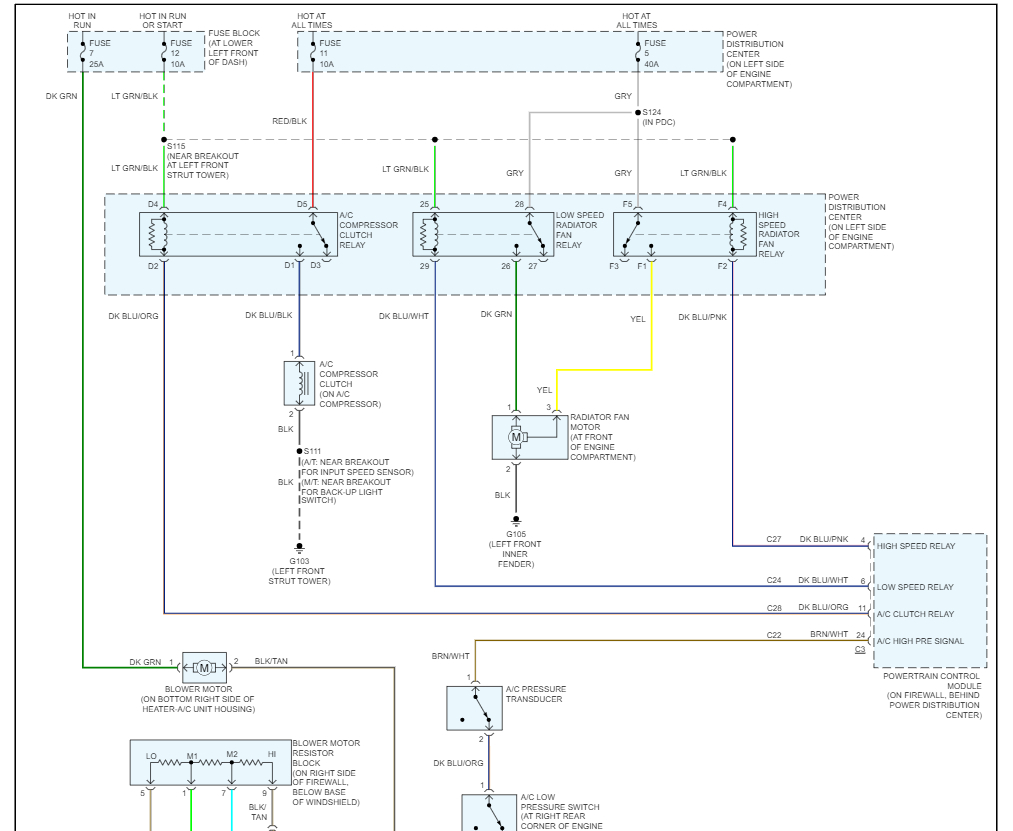Viewport: 1013px width, 831px height.
Task: Select the S115 splice dot
Action: coord(164,140)
